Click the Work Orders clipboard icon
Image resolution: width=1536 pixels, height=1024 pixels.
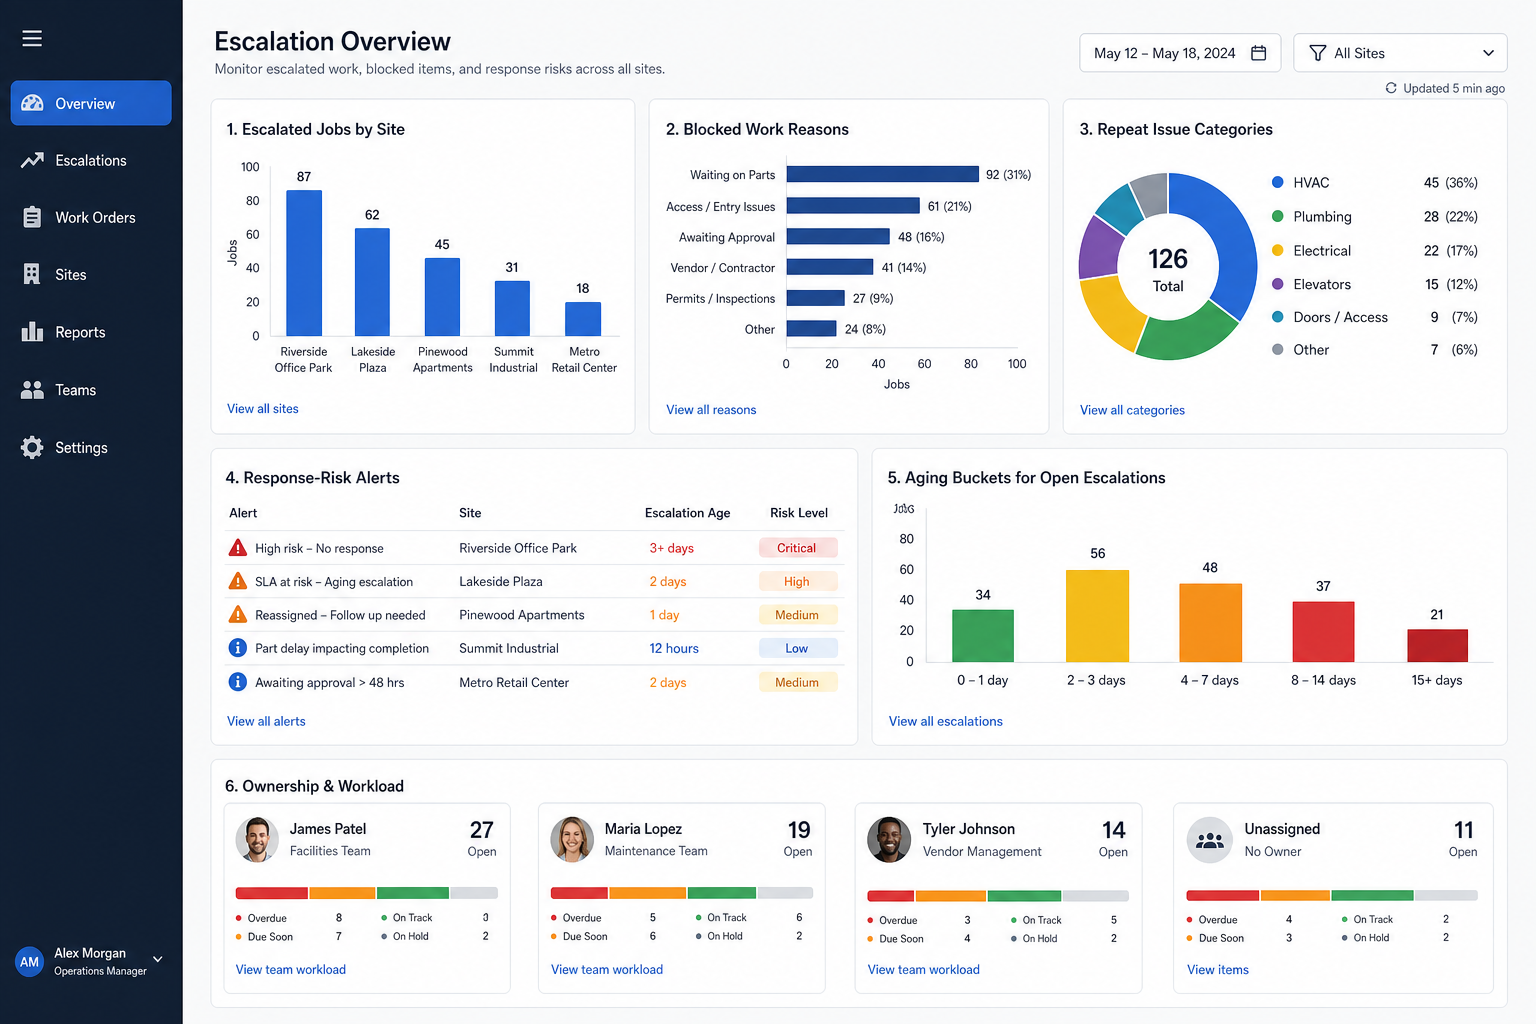pos(32,217)
